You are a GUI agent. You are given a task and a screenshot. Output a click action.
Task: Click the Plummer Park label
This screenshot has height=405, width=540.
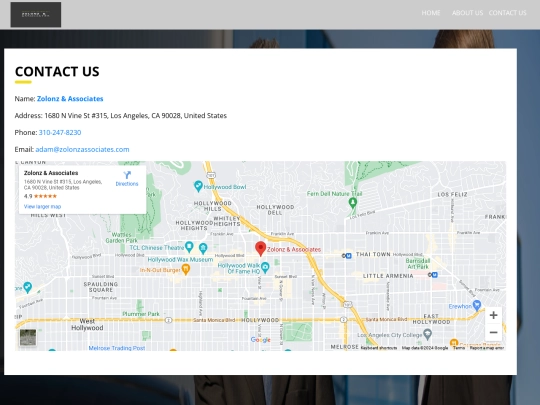coord(141,314)
